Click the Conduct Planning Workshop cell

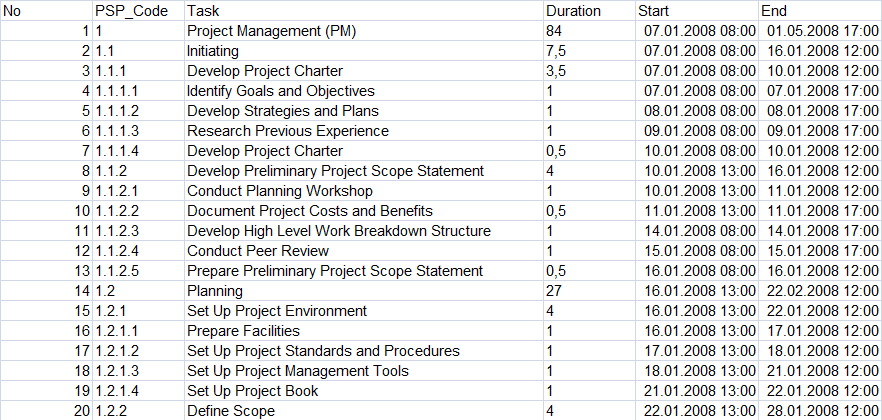pos(364,191)
